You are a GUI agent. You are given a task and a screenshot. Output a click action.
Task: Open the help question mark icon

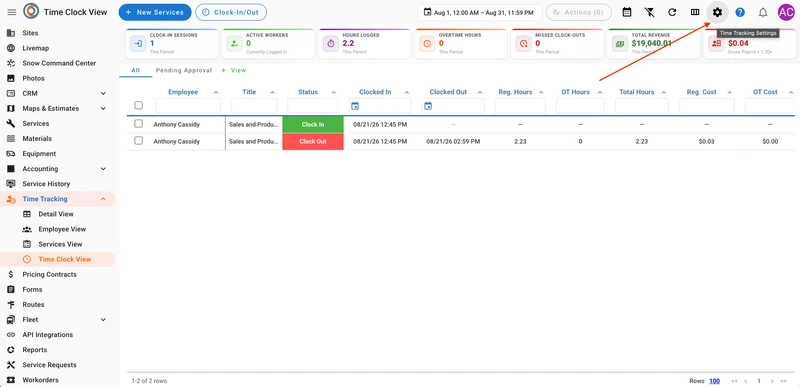pos(740,12)
